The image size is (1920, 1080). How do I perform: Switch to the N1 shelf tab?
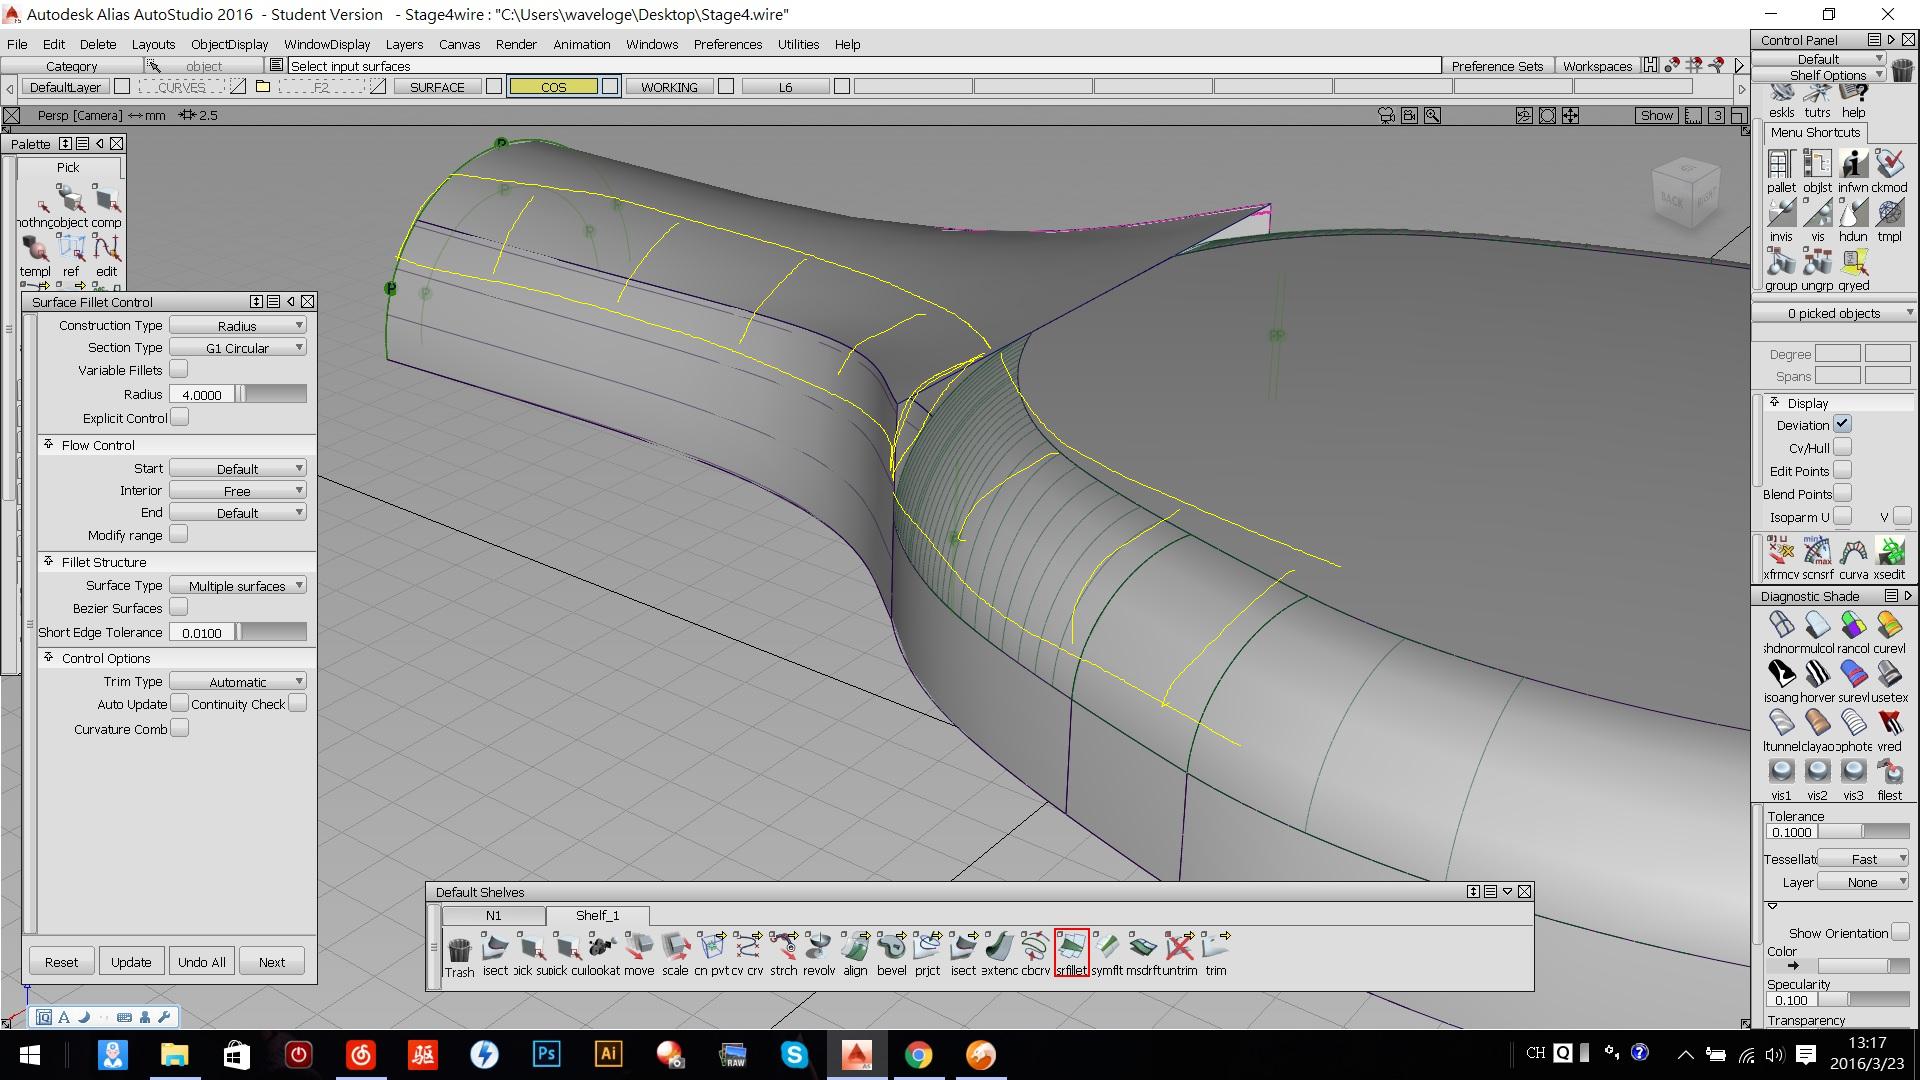(x=493, y=915)
